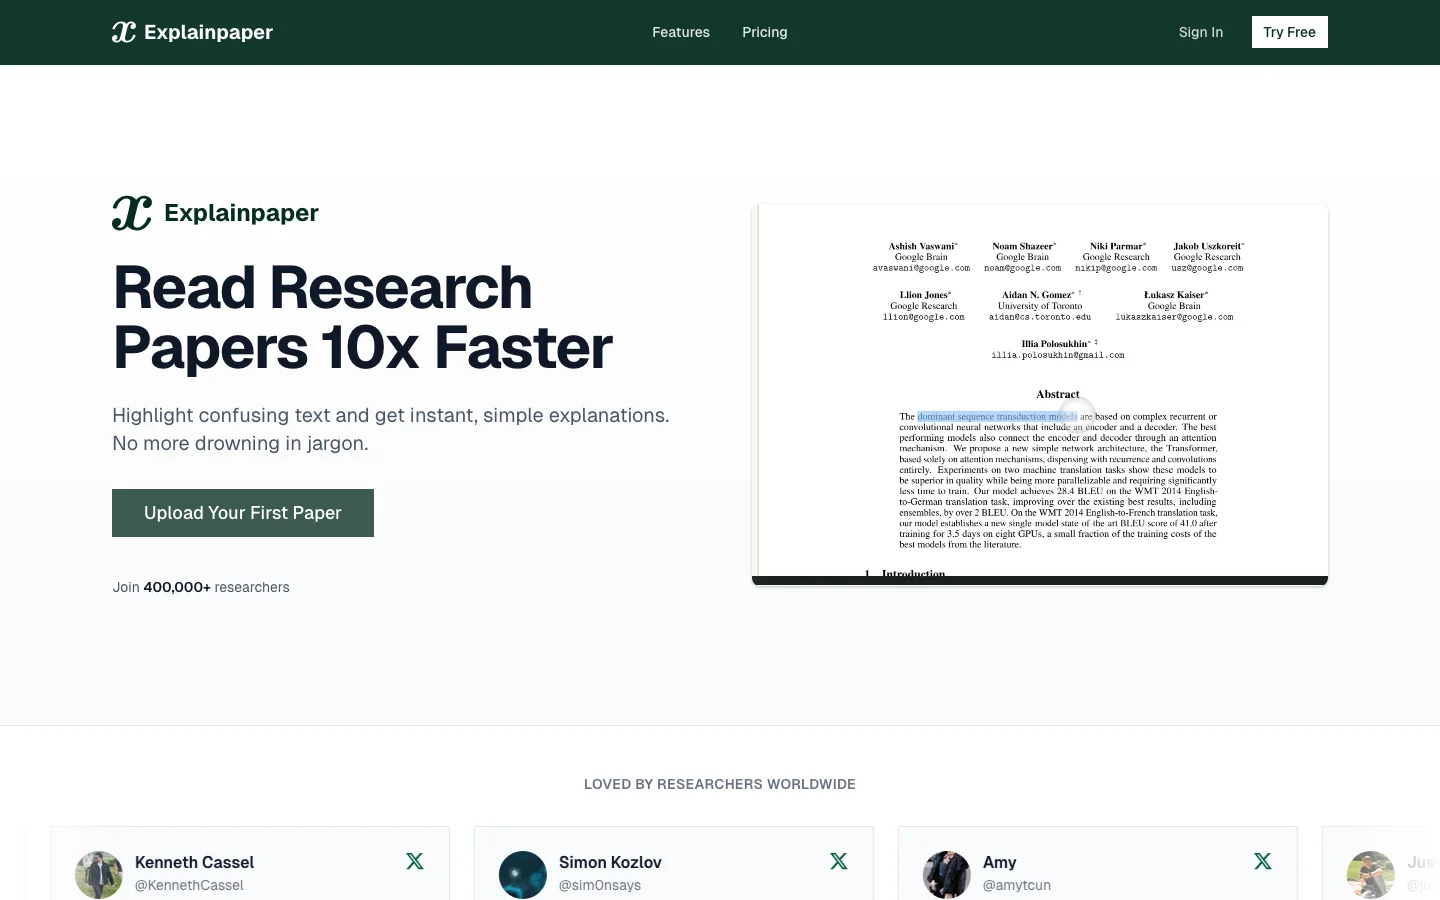Click highlighted 'dominant sequence transduction models' text
Image resolution: width=1440 pixels, height=900 pixels.
(997, 416)
